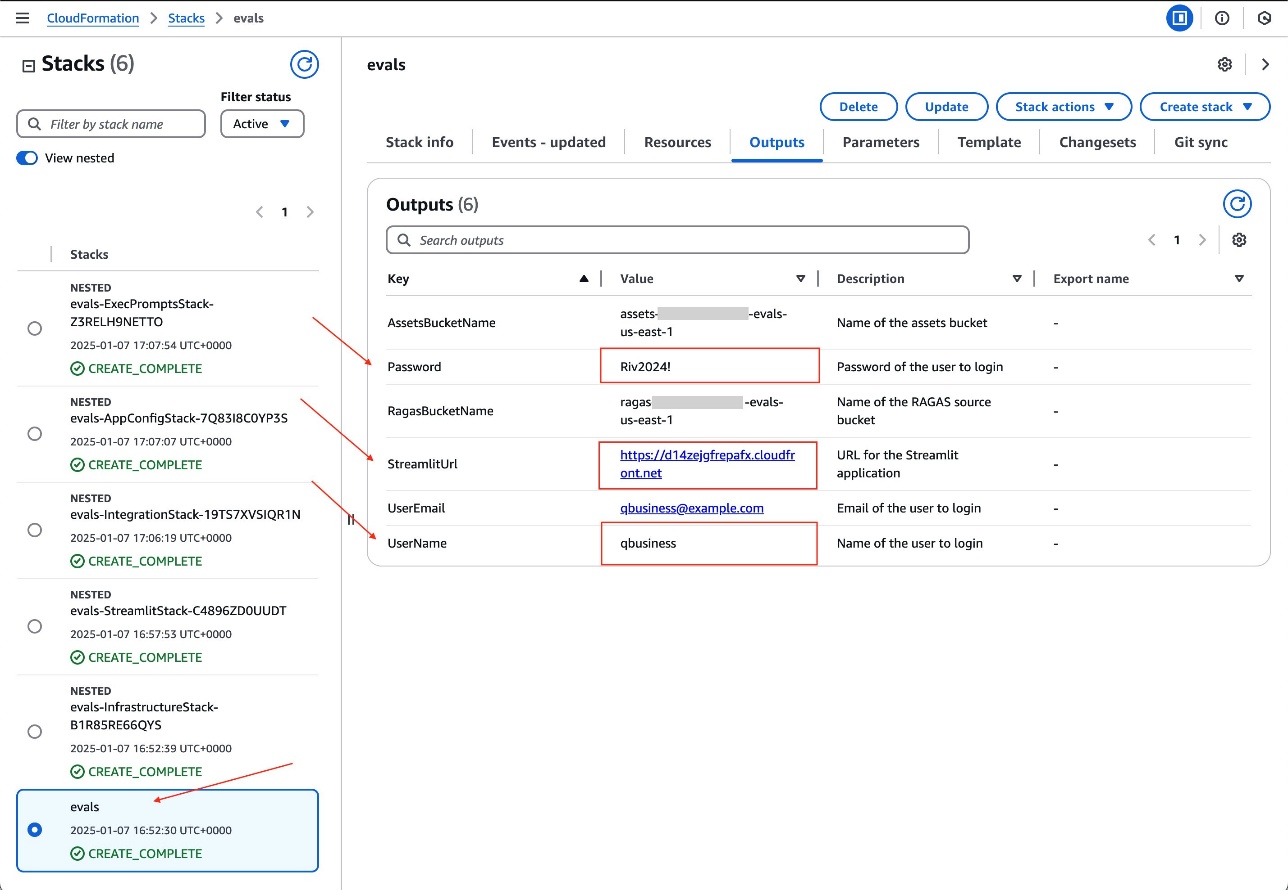Select the Outputs tab
Viewport: 1288px width, 890px height.
[777, 142]
